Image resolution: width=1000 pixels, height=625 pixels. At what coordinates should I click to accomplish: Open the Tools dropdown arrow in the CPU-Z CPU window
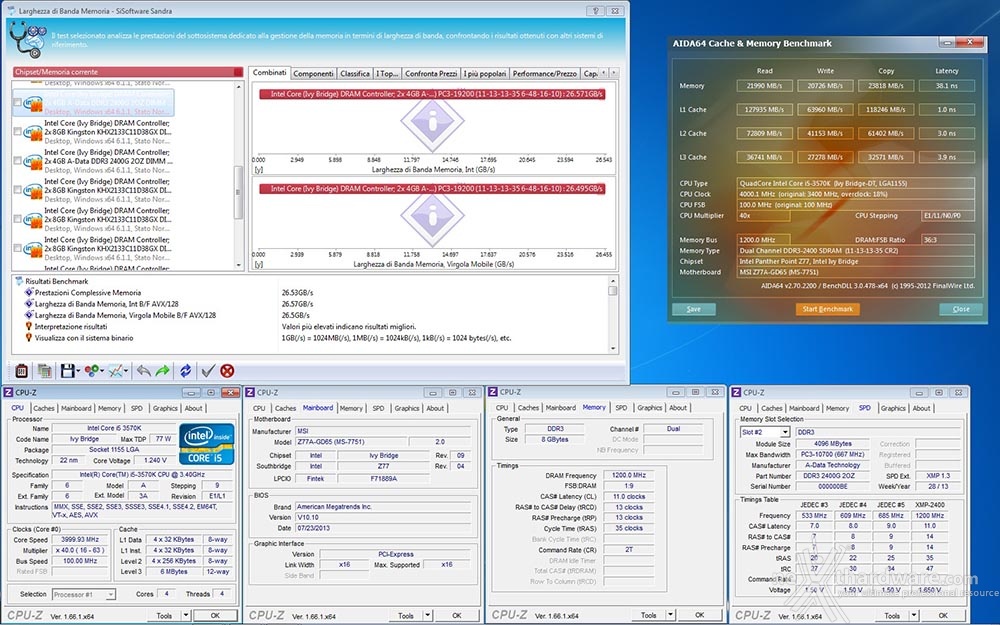click(186, 615)
